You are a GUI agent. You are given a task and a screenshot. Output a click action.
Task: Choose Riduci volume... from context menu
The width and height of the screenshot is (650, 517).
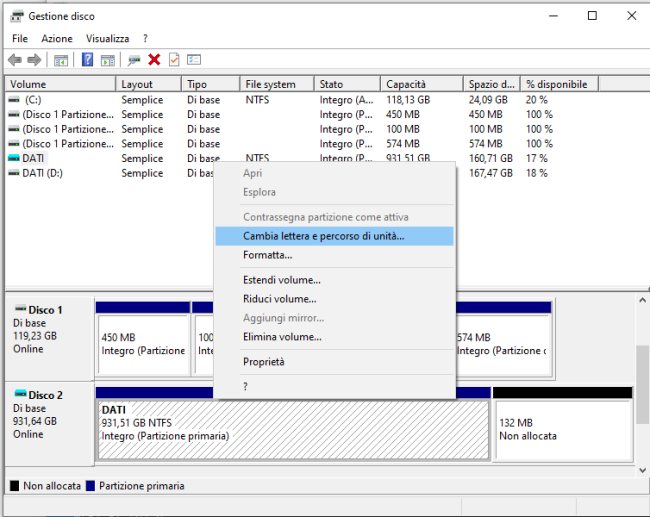coord(334,299)
